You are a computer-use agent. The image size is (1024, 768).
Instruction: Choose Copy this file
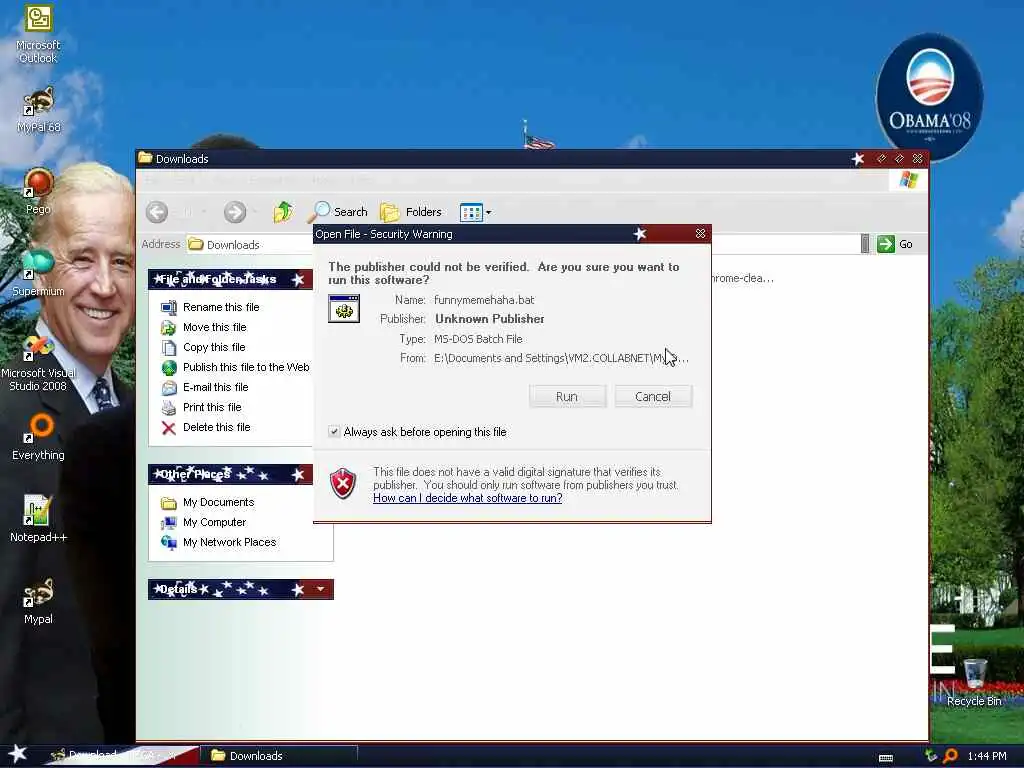(202, 347)
